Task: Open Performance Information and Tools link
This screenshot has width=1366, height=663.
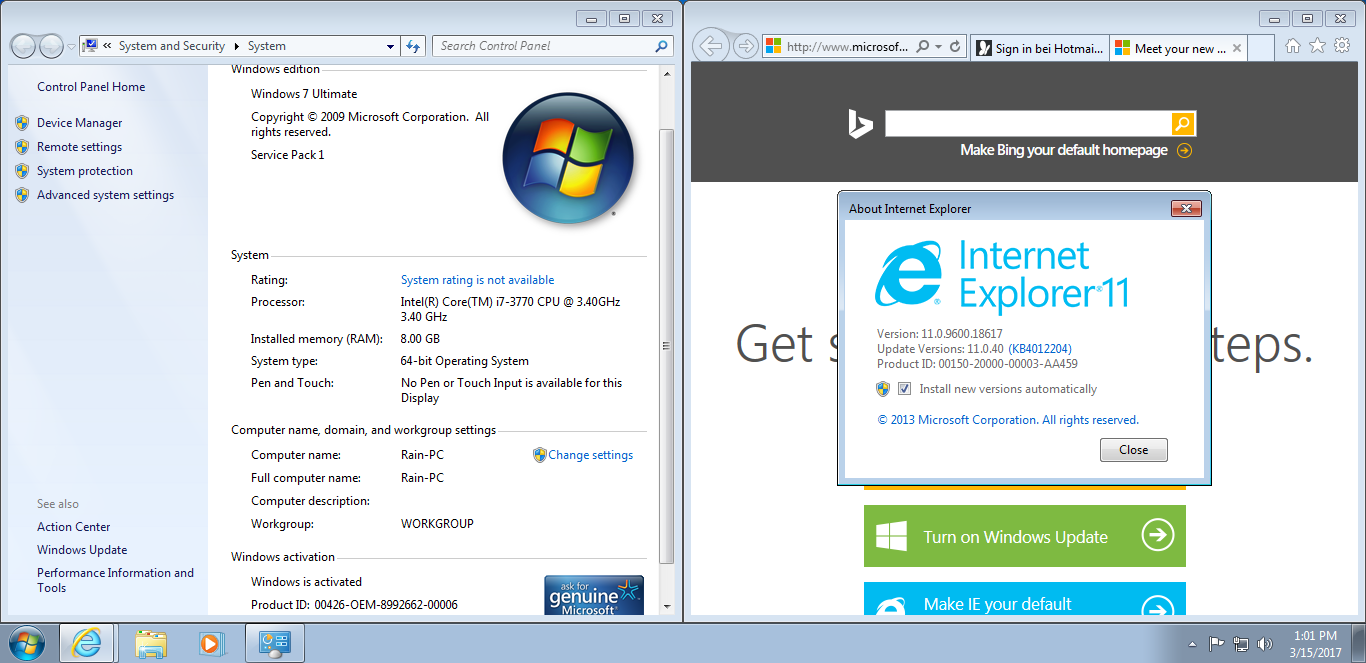Action: tap(116, 580)
